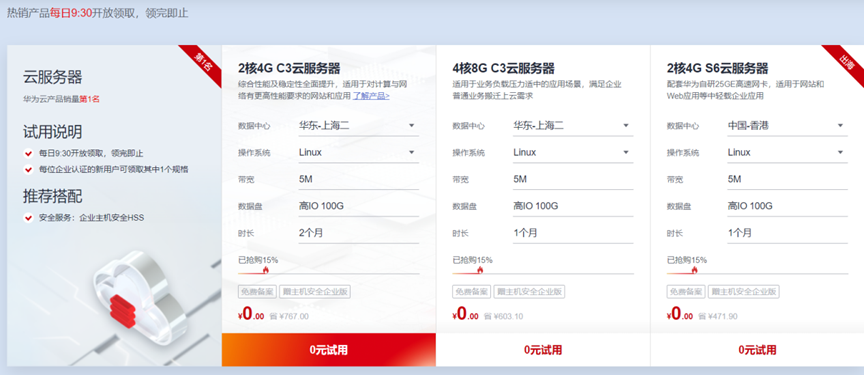
Task: Click 带宽 5M field in 2核4G C3 card
Action: [x=359, y=180]
